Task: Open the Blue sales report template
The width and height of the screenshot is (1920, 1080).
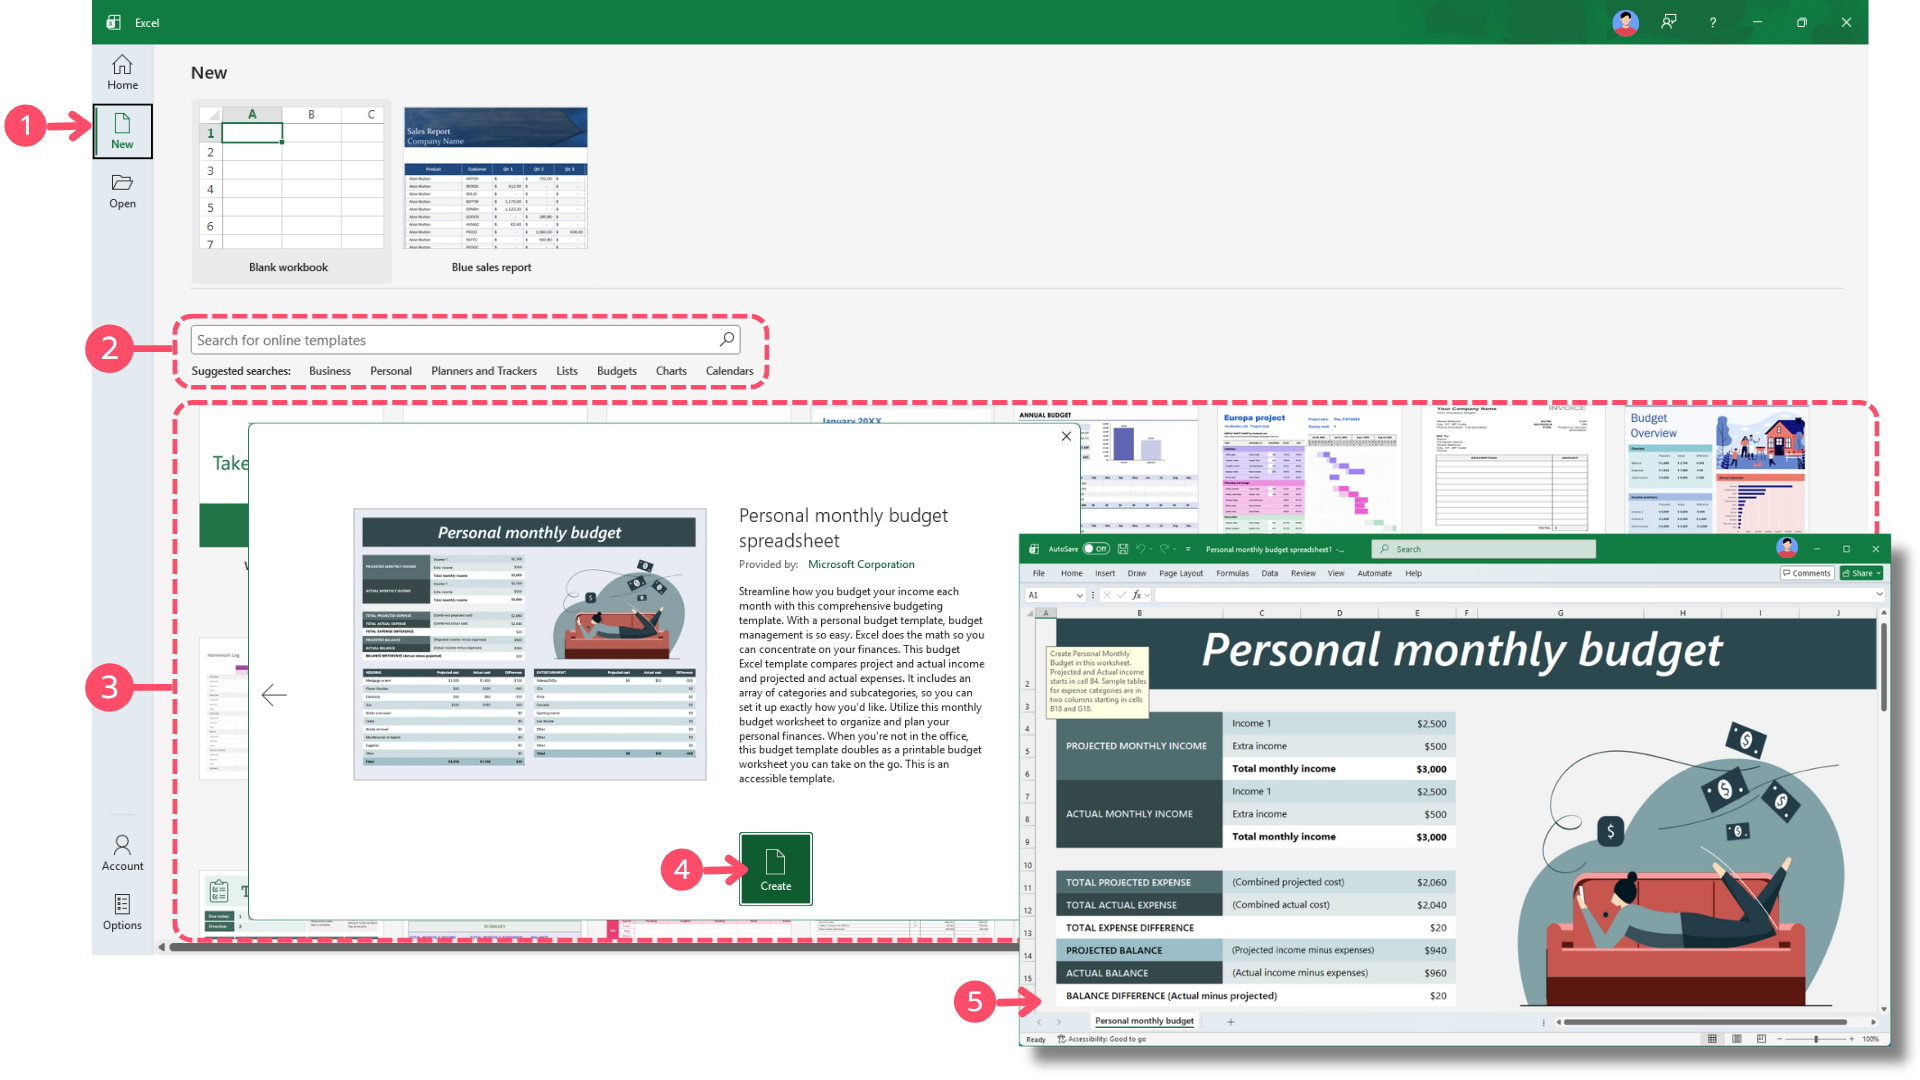Action: tap(495, 190)
